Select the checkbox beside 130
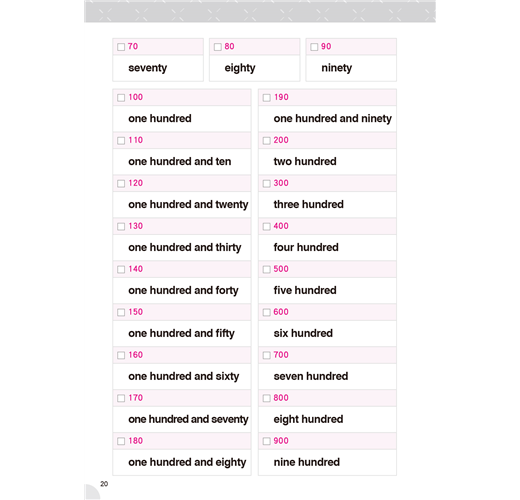 click(x=121, y=227)
